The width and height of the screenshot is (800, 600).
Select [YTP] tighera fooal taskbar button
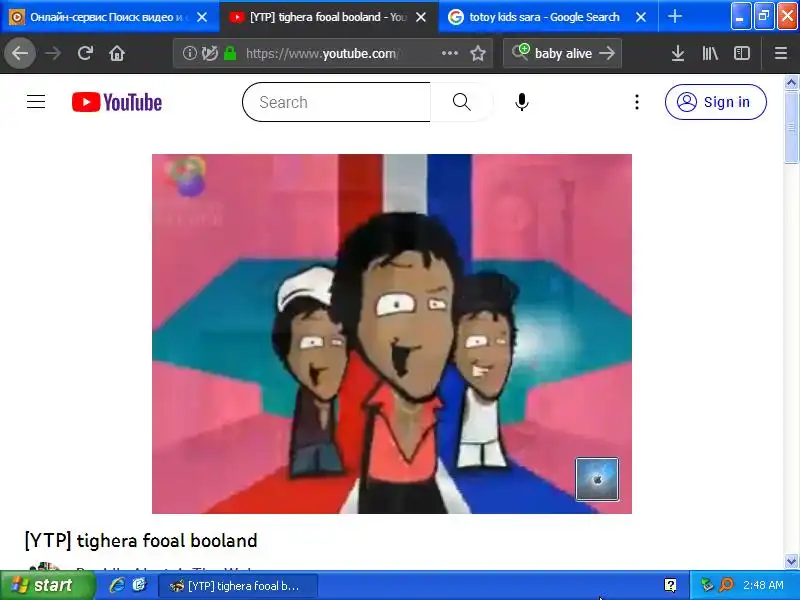click(x=238, y=586)
